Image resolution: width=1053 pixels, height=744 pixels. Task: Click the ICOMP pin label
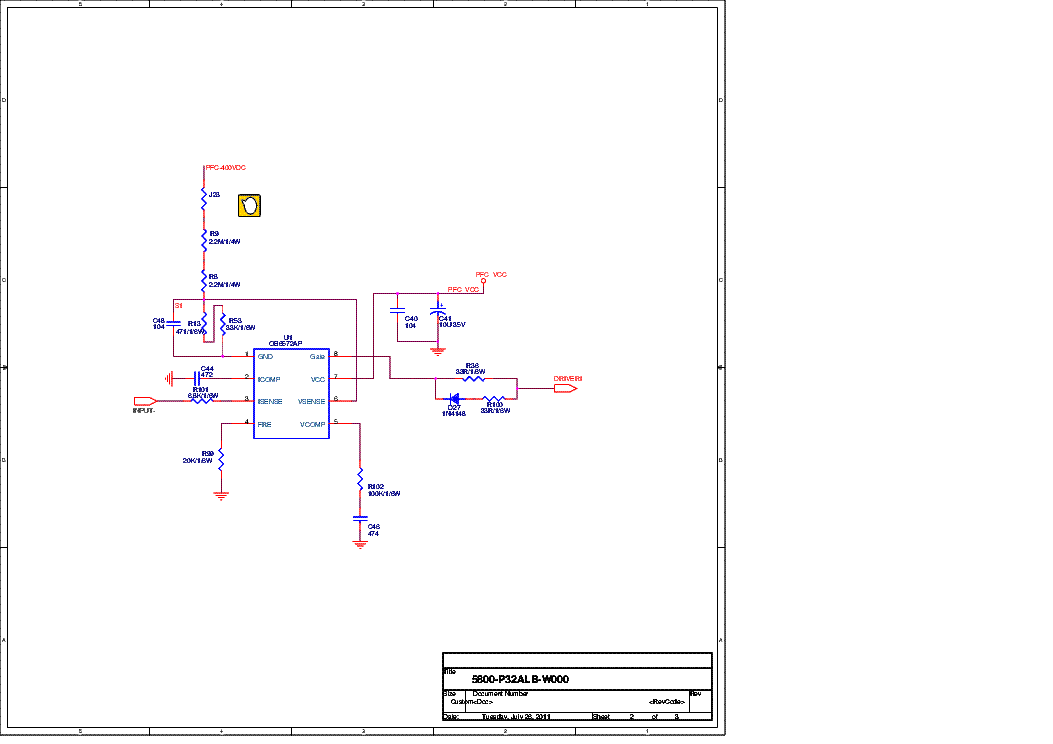point(269,379)
